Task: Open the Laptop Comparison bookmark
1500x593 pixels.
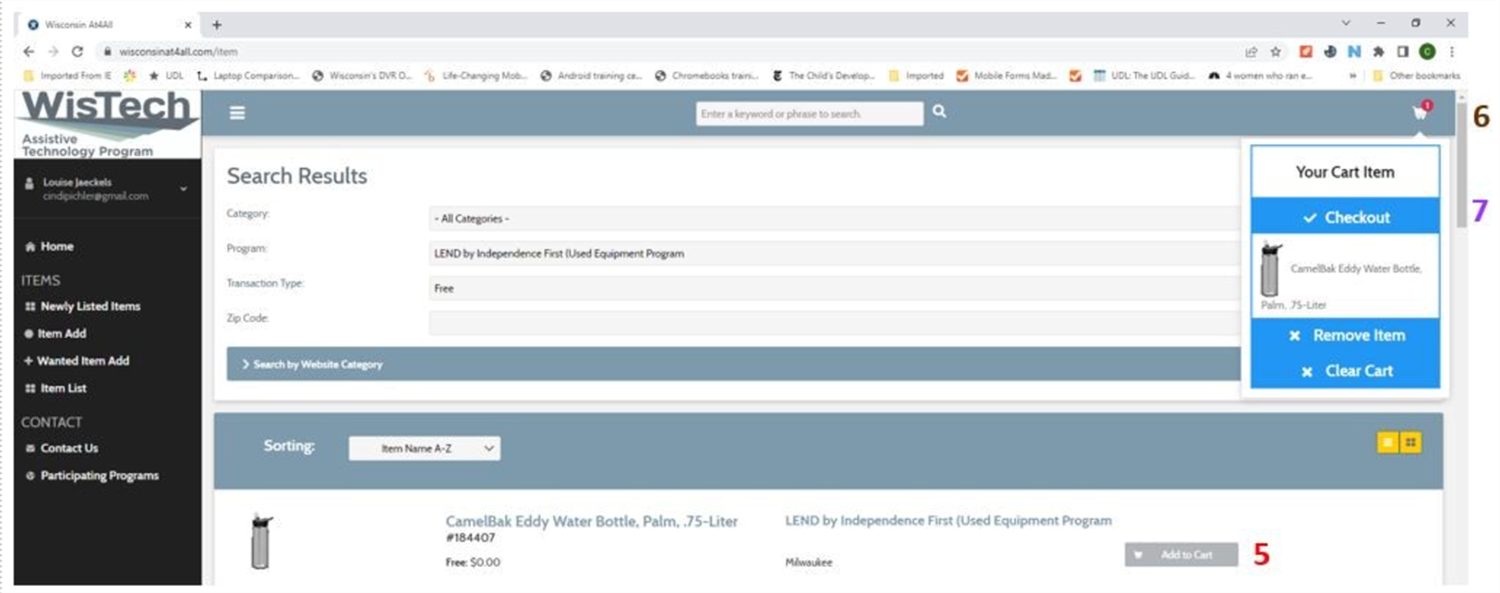Action: pyautogui.click(x=248, y=75)
